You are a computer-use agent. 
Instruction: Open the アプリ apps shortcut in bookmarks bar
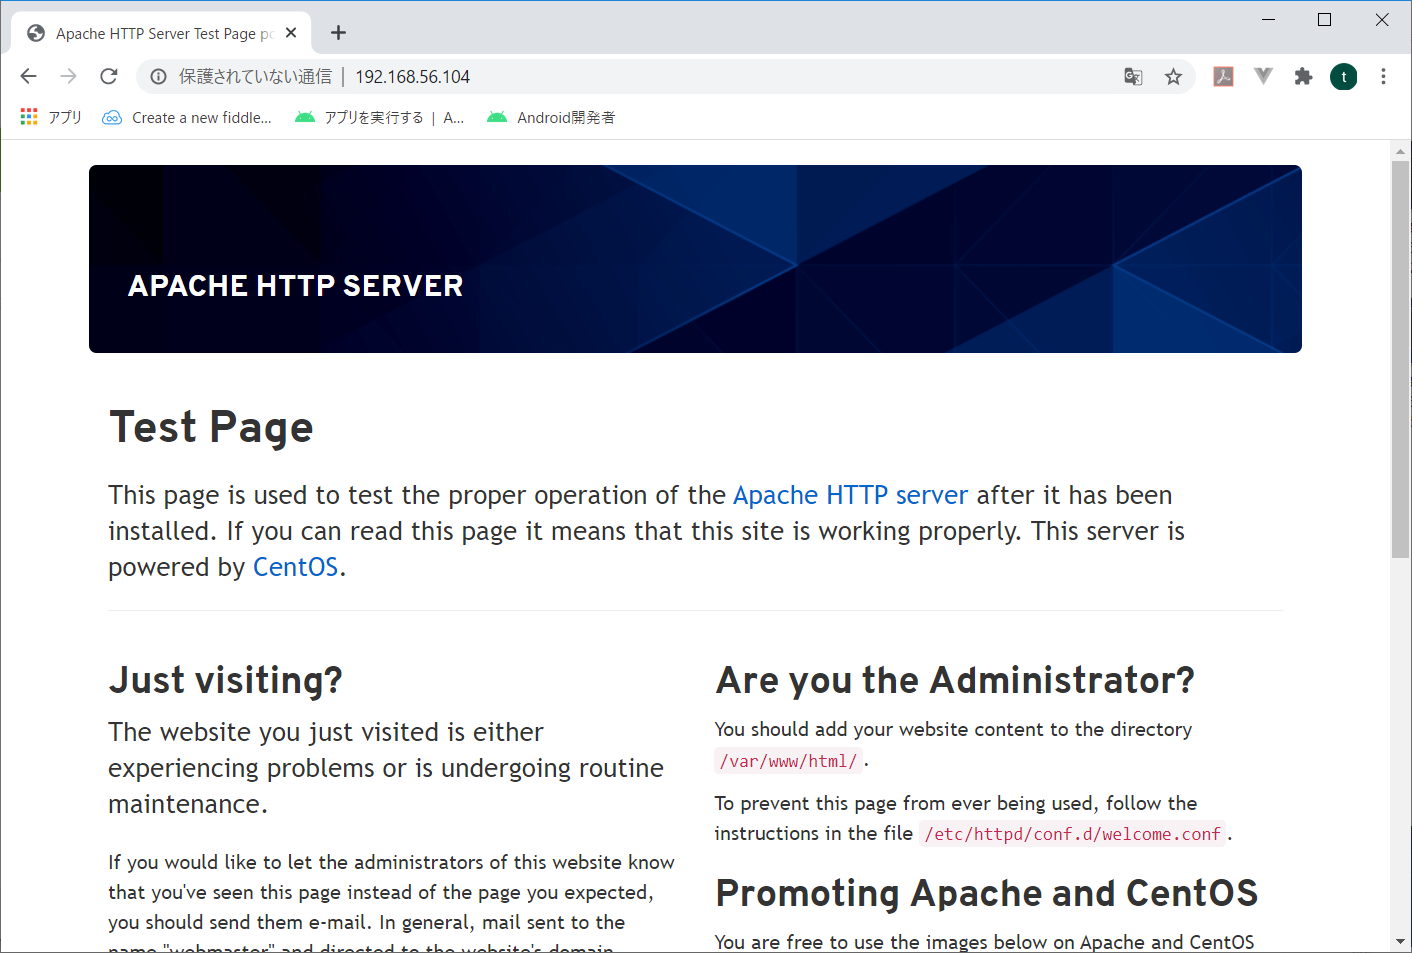click(51, 117)
